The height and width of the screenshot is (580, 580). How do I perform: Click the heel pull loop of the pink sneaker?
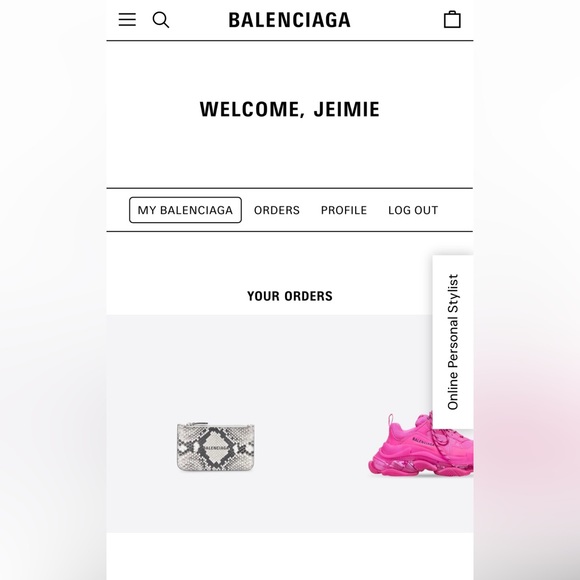pos(390,419)
